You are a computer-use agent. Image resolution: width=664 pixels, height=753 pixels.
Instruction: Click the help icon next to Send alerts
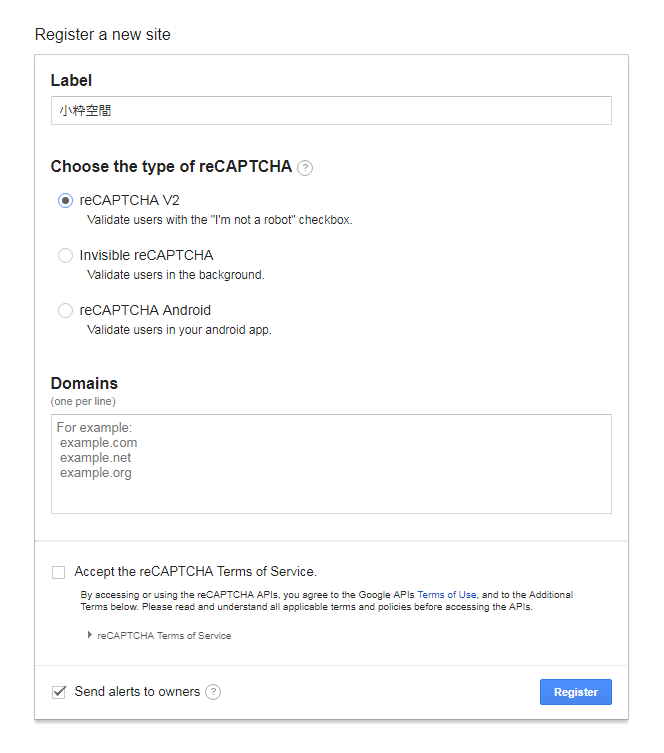213,692
